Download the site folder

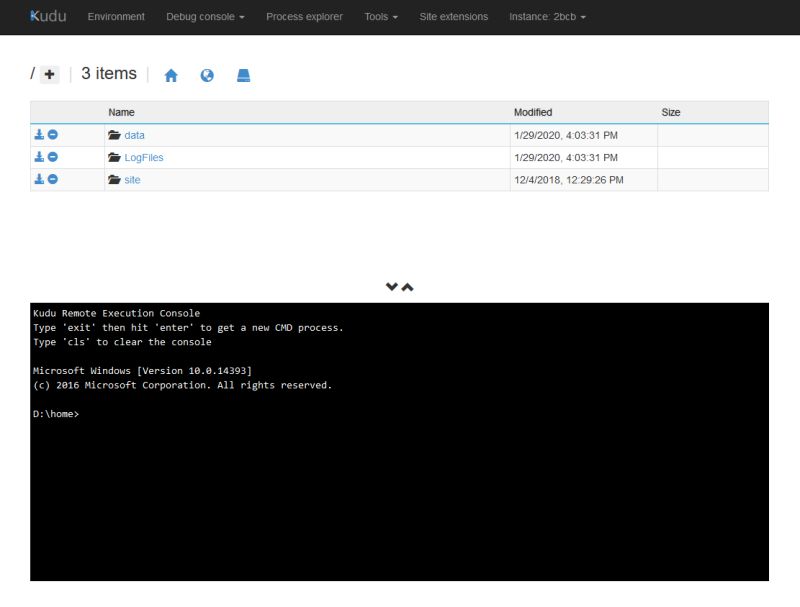[39, 179]
